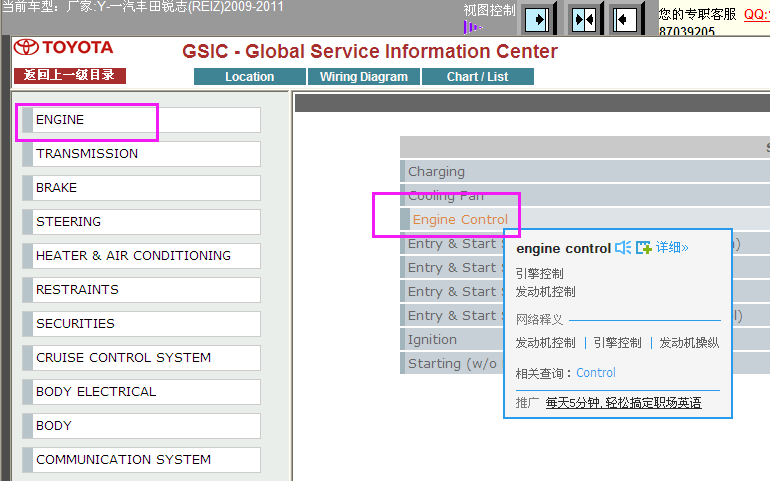Click the red 返回上一级目录 back button
770x481 pixels.
coord(70,76)
